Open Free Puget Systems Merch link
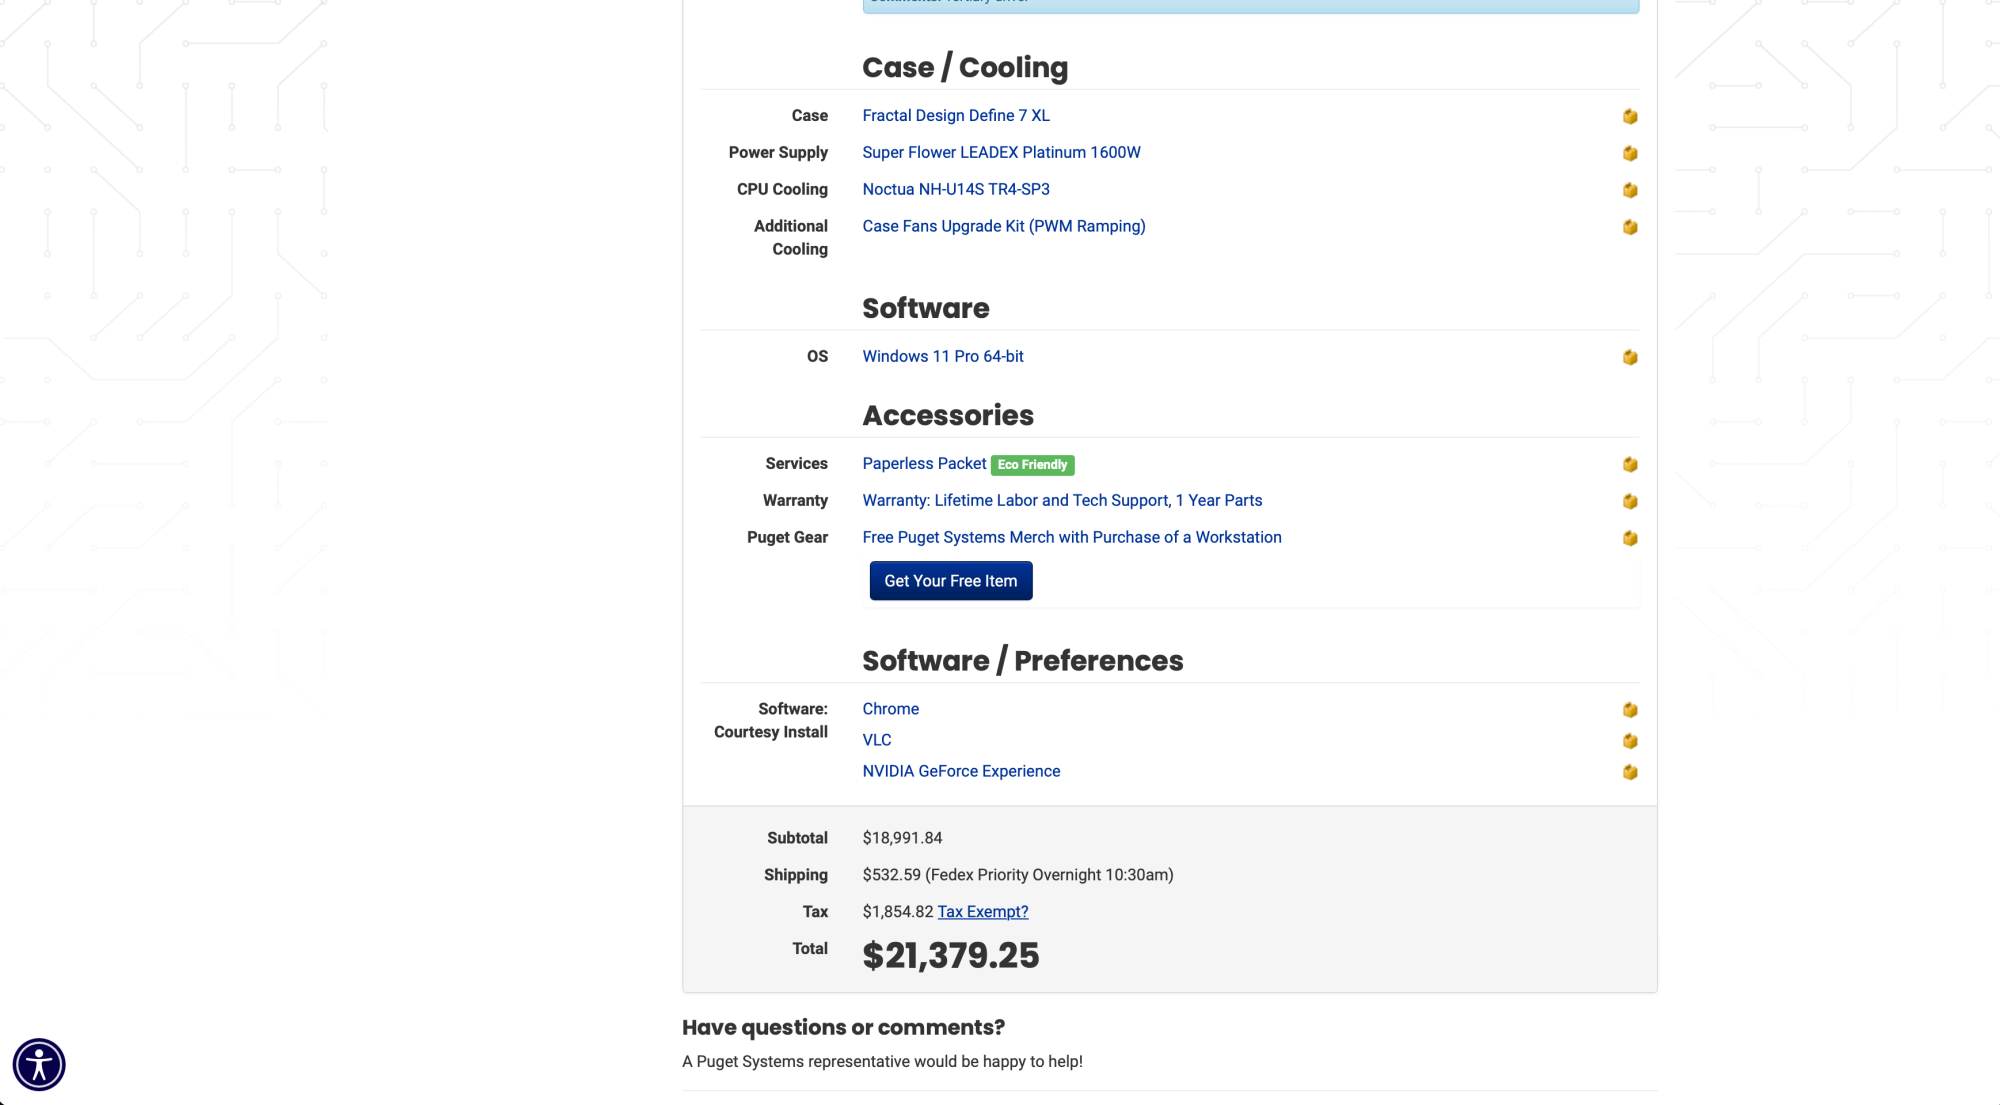The image size is (2000, 1105). [1071, 537]
